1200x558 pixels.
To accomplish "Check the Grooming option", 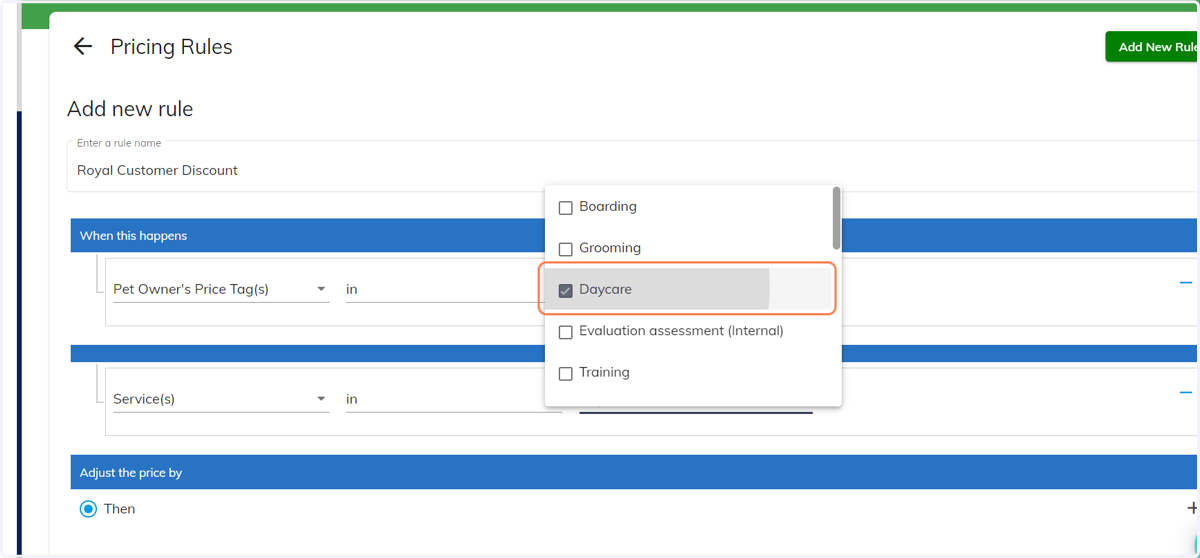I will click(565, 249).
